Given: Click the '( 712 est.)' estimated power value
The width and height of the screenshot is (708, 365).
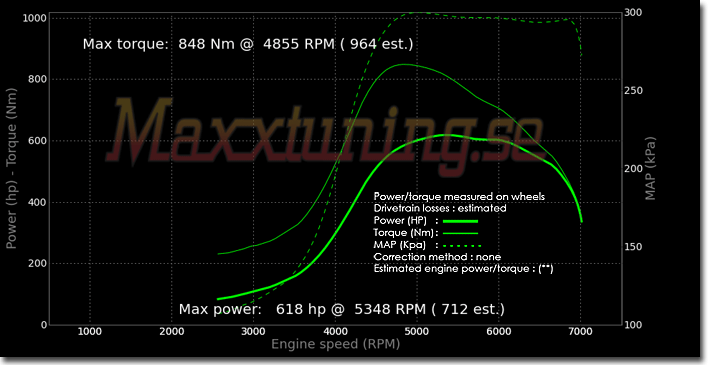Looking at the screenshot, I should point(469,309).
